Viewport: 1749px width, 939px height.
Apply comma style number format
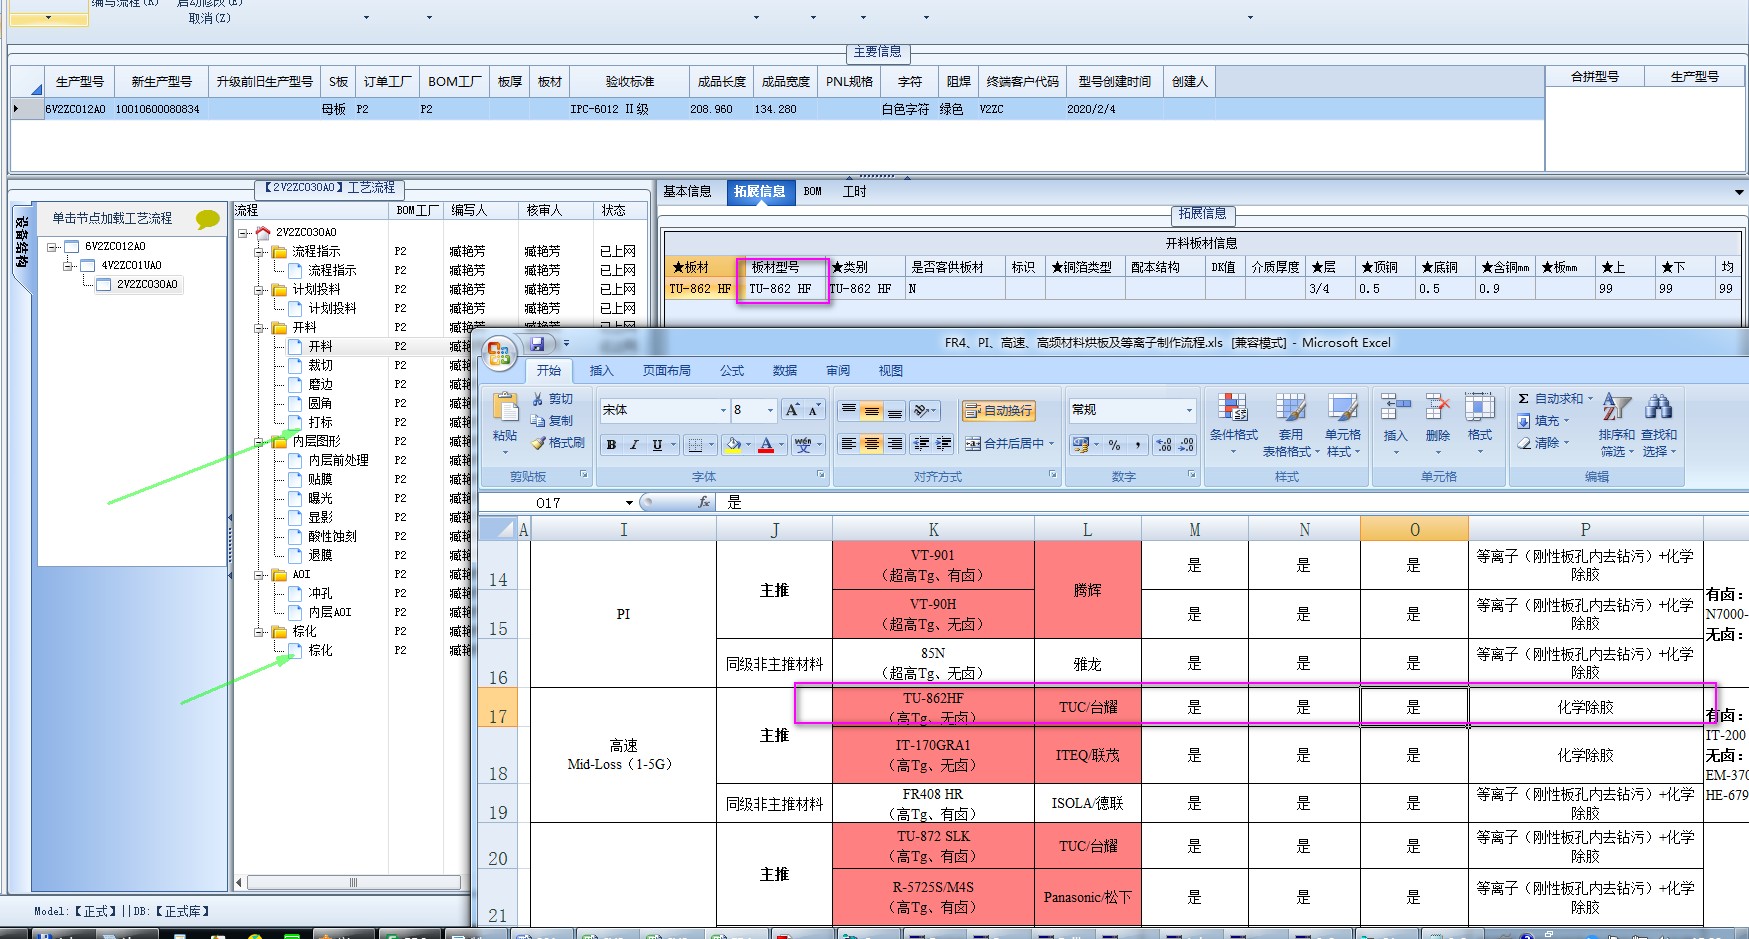tap(1138, 445)
